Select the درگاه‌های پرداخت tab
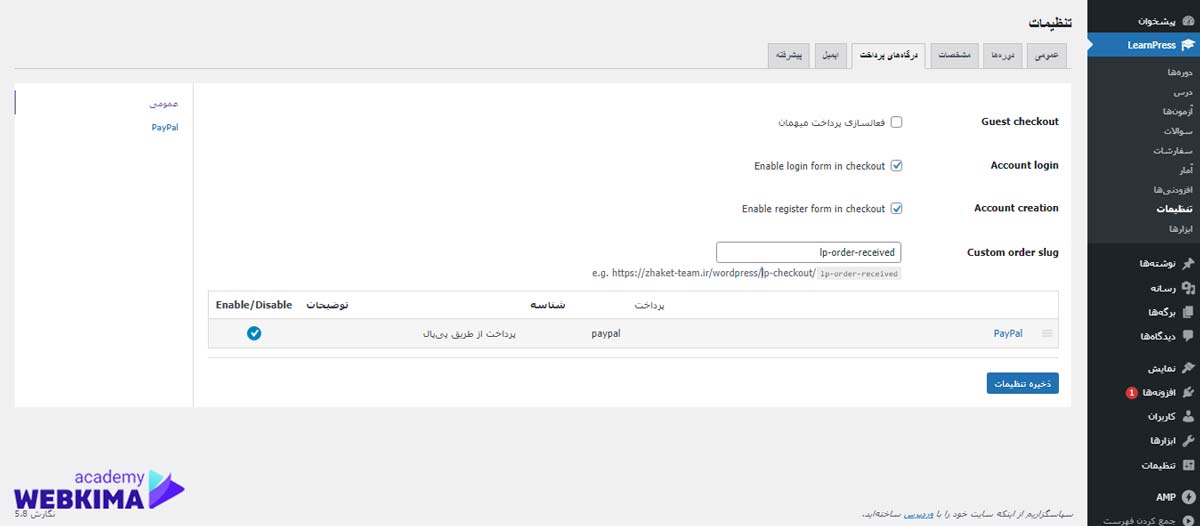The image size is (1200, 526). click(x=888, y=55)
